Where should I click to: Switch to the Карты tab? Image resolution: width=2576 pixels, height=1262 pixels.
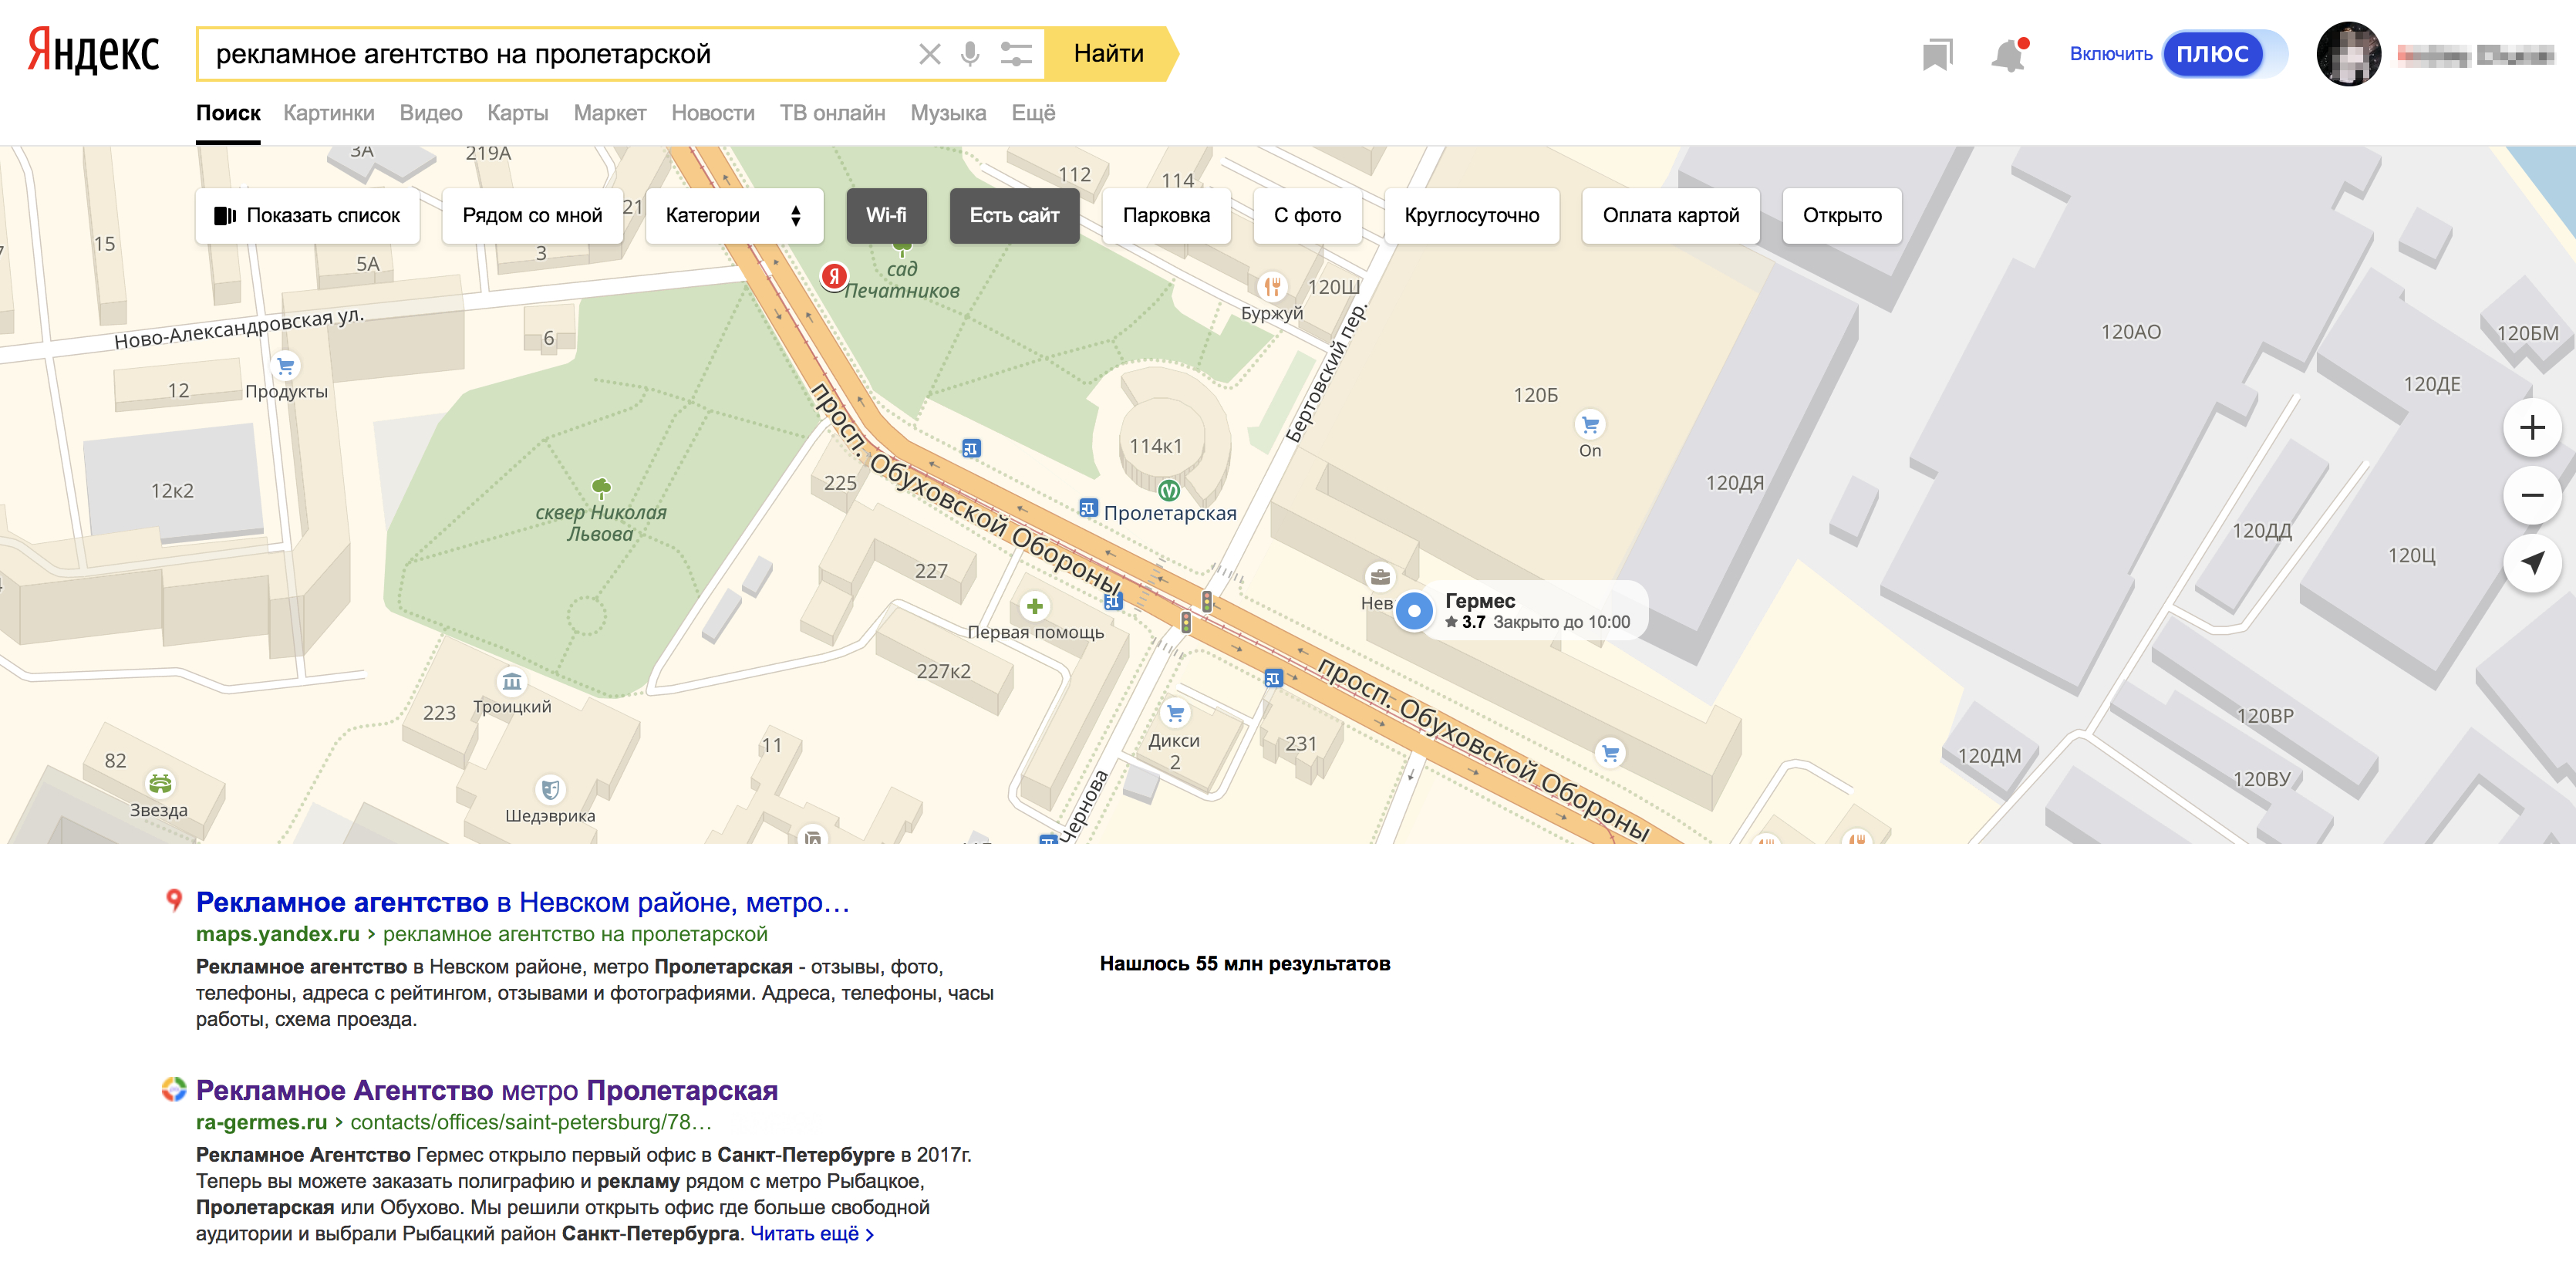pos(517,113)
